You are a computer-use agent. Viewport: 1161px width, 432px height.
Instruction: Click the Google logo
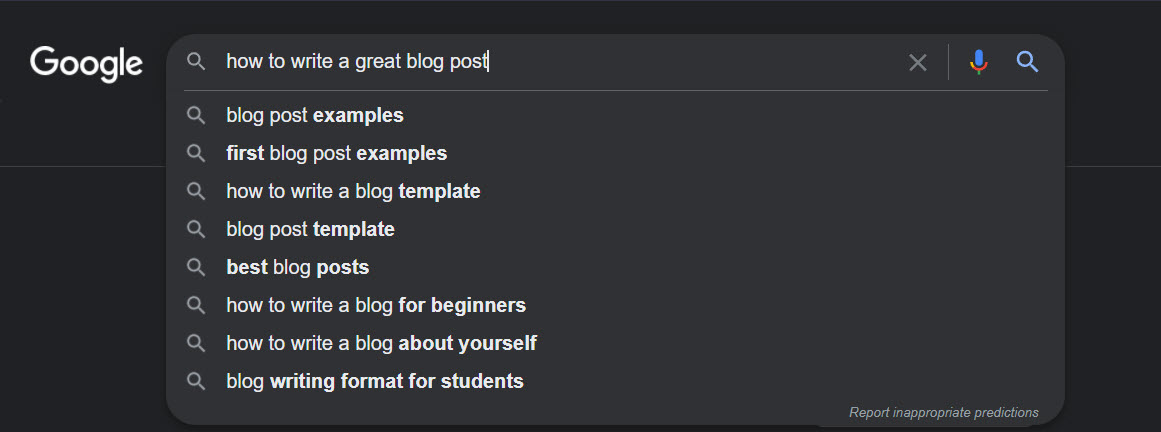[x=87, y=64]
